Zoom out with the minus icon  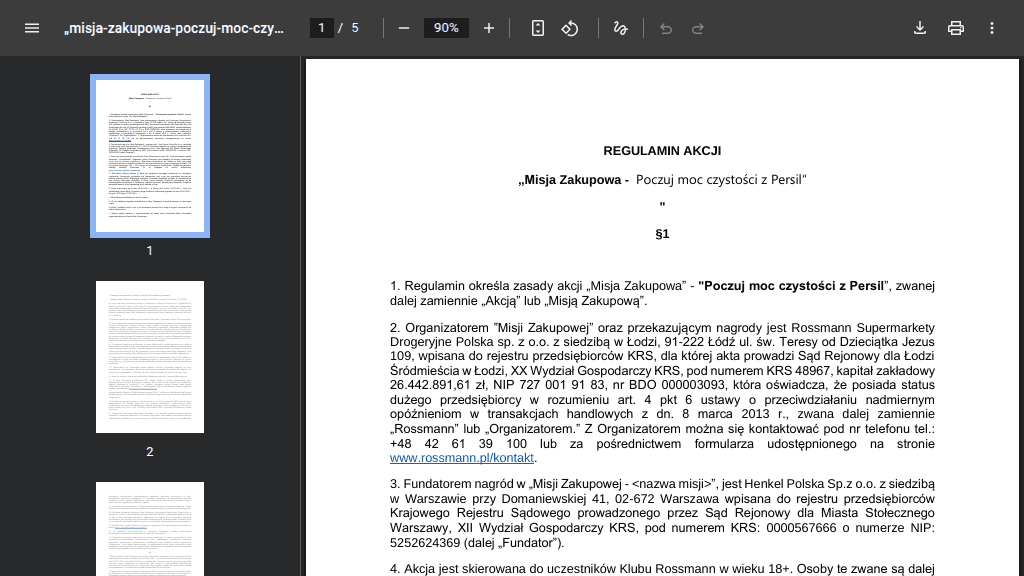click(x=404, y=28)
